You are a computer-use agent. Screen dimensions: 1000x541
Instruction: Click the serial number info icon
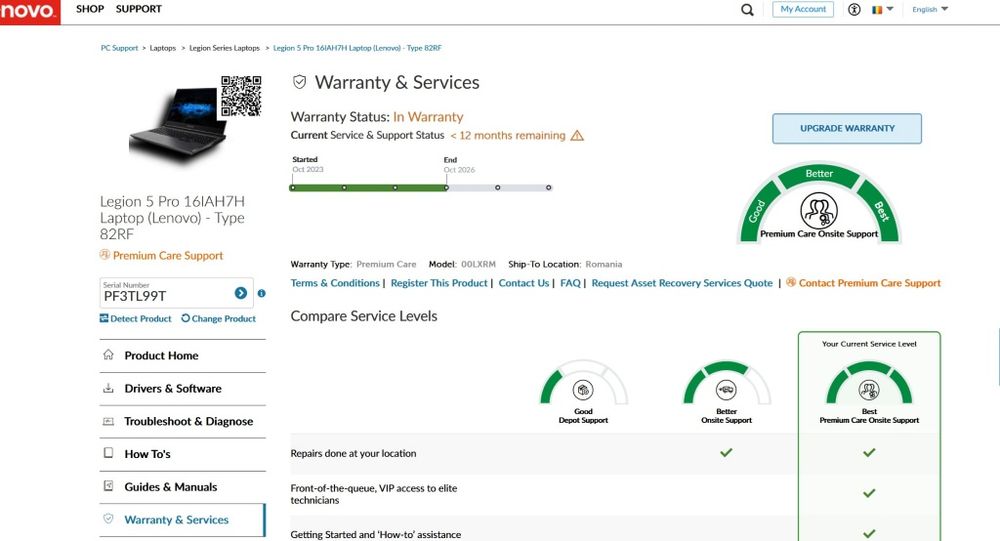pos(262,294)
